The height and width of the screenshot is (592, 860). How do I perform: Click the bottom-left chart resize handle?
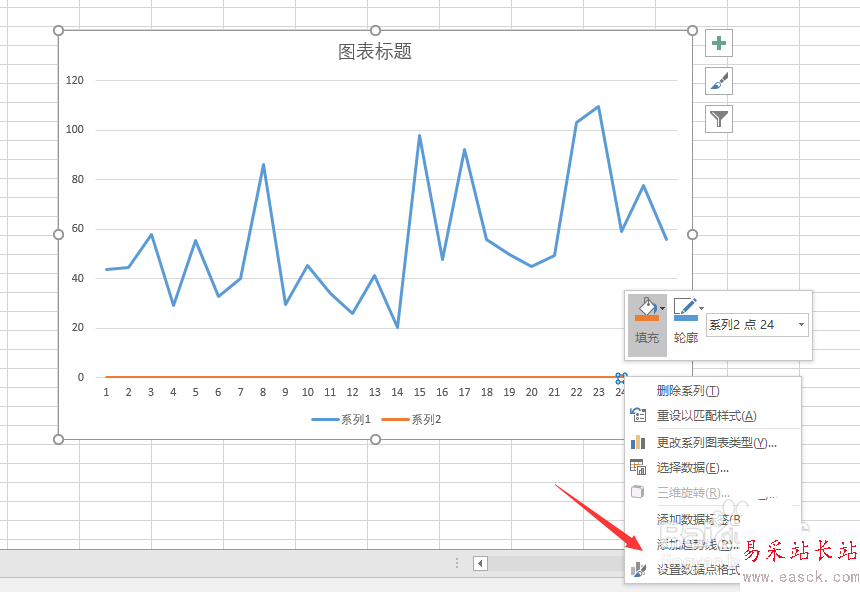point(58,439)
